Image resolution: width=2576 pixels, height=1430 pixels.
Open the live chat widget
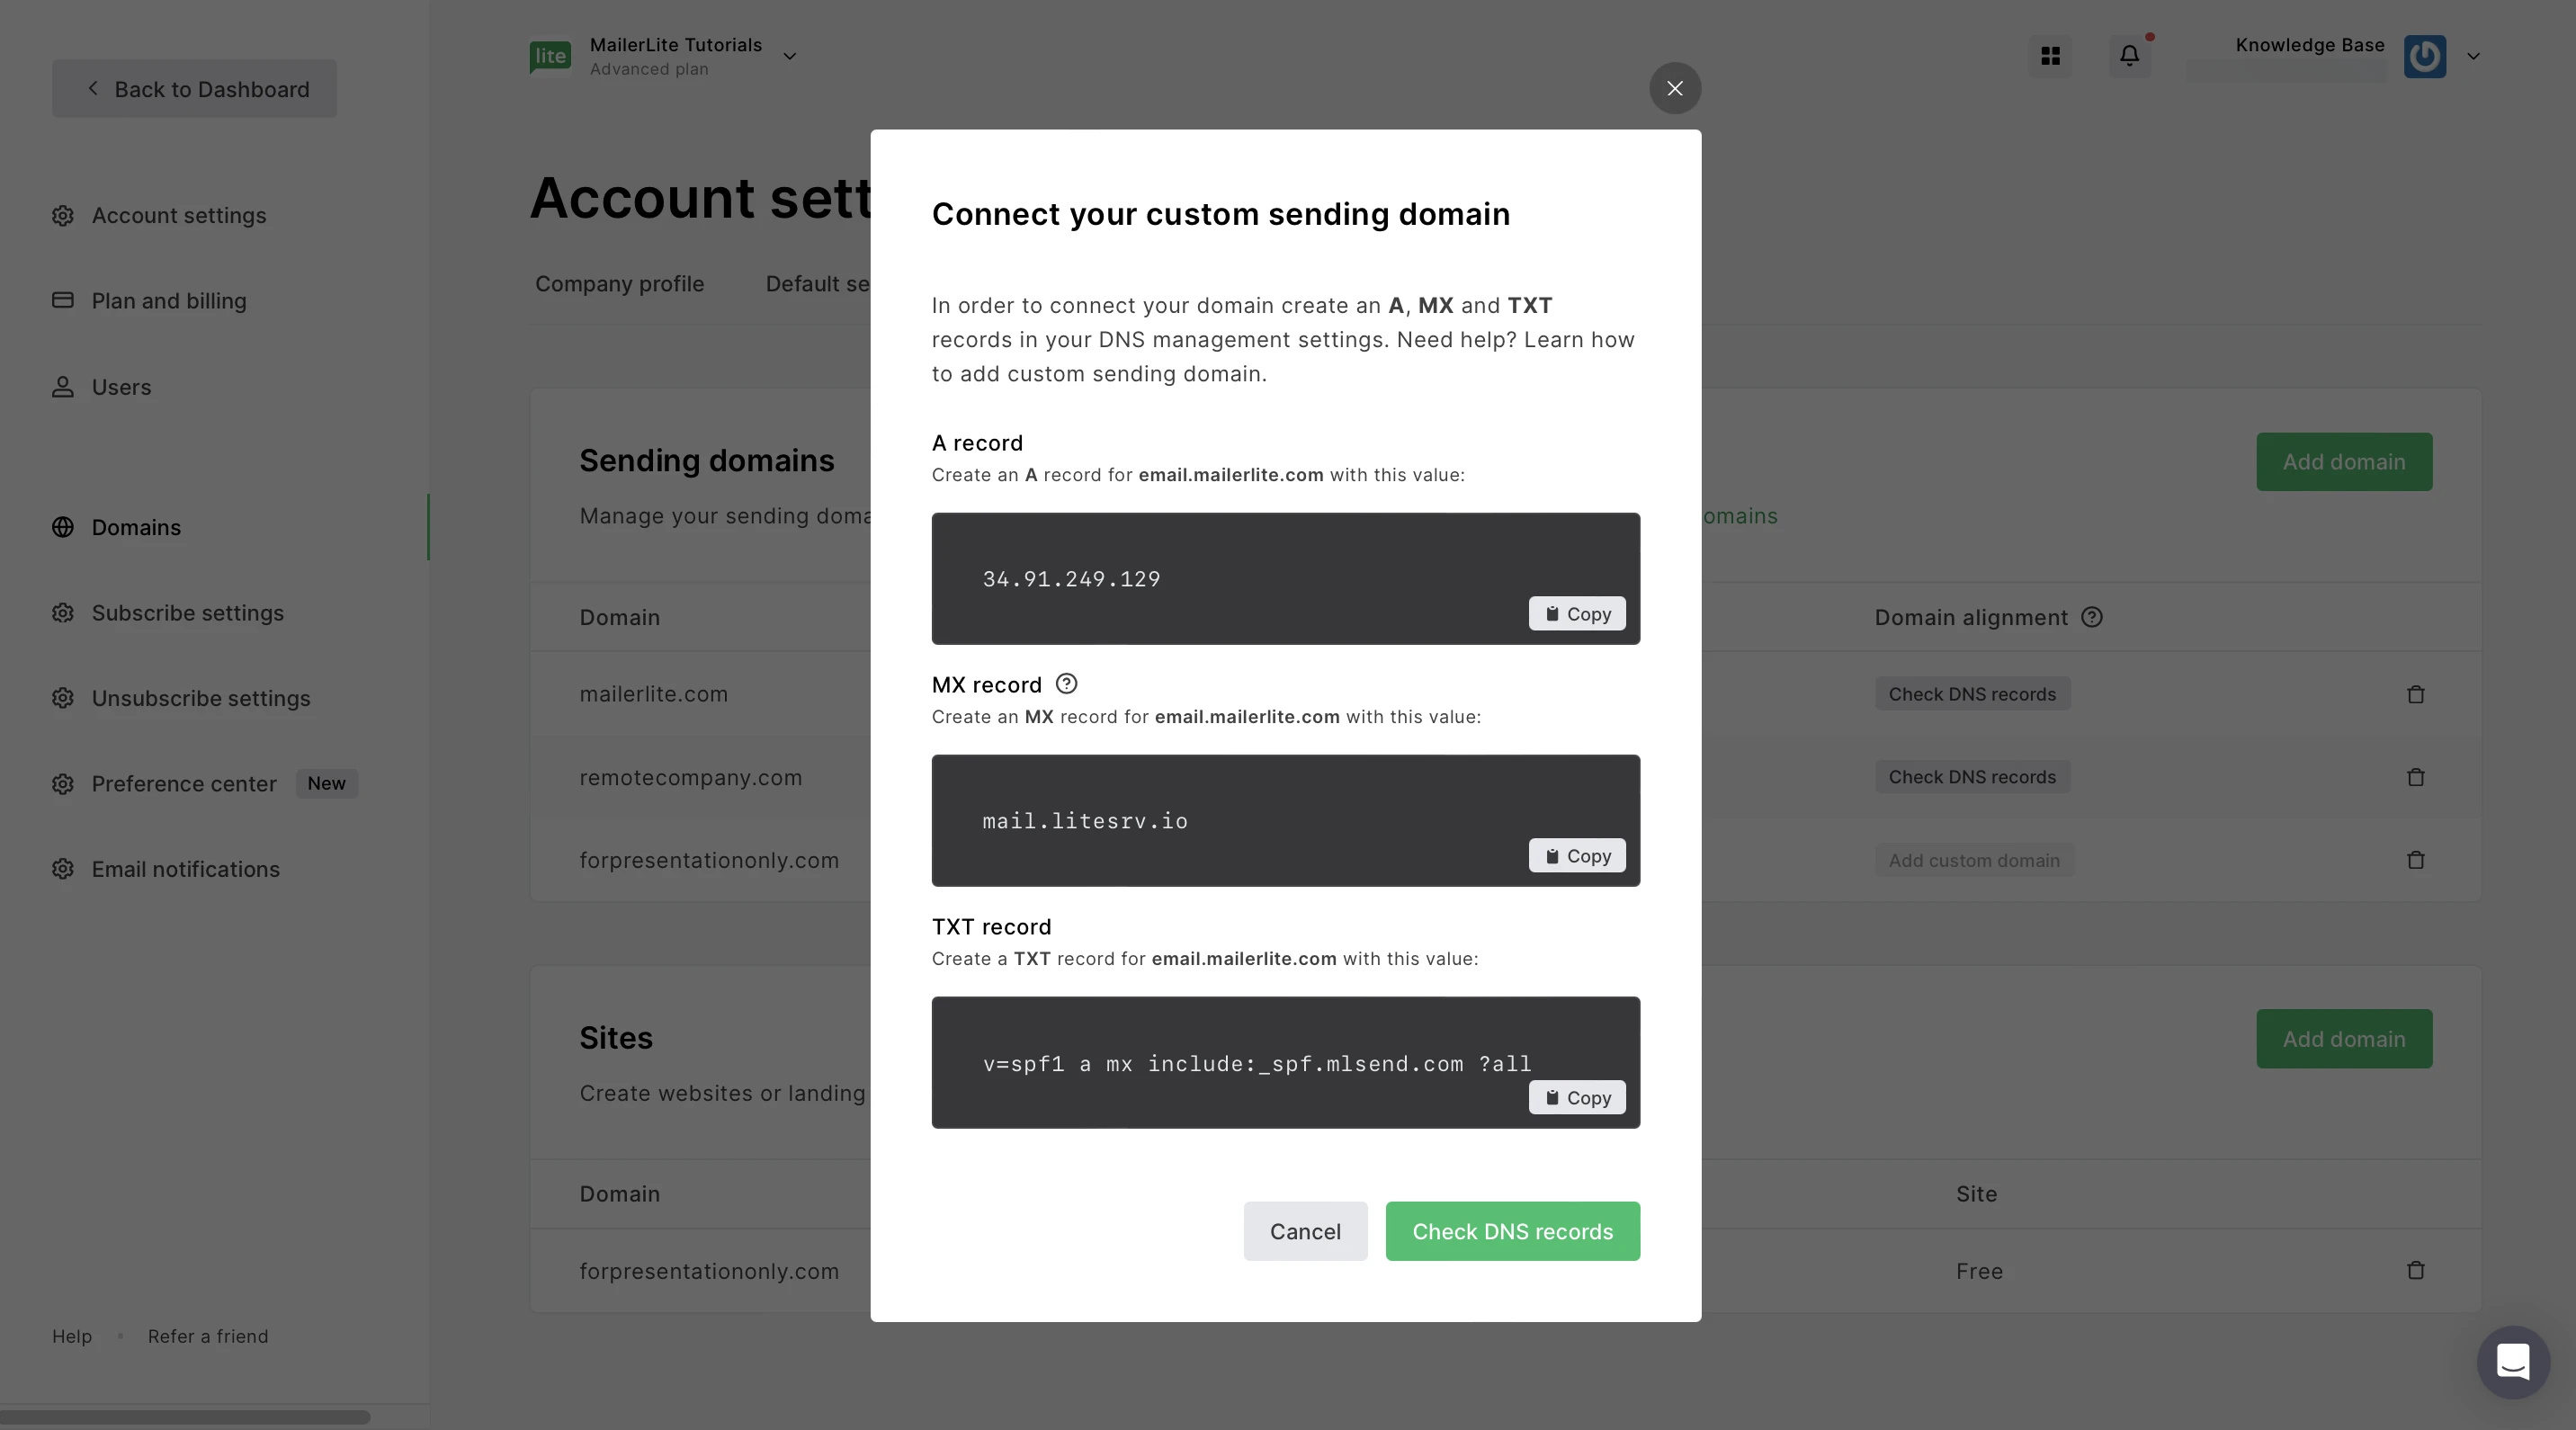(2512, 1362)
